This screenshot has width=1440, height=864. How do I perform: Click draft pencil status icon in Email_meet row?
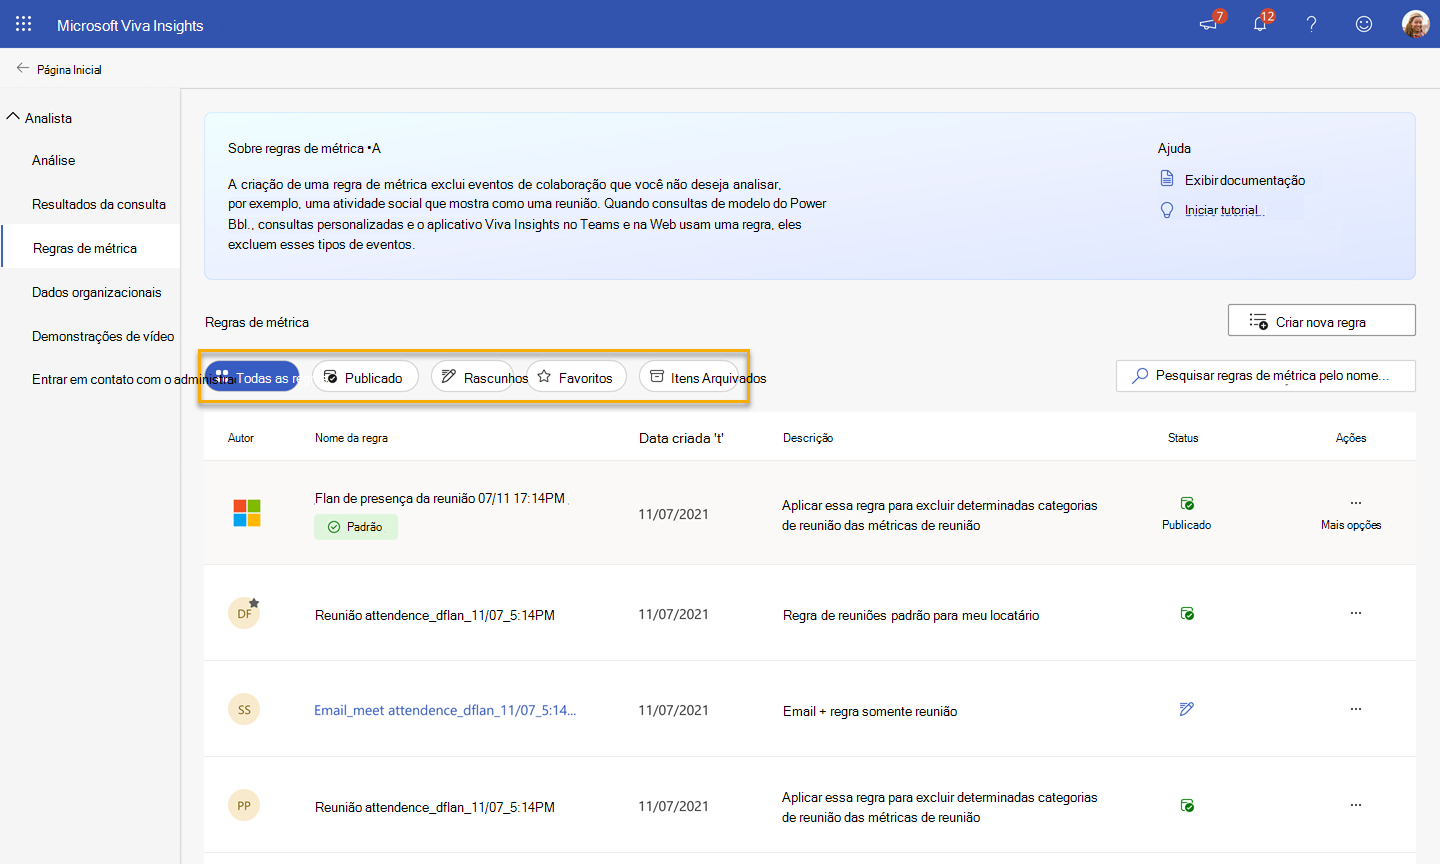pos(1187,709)
